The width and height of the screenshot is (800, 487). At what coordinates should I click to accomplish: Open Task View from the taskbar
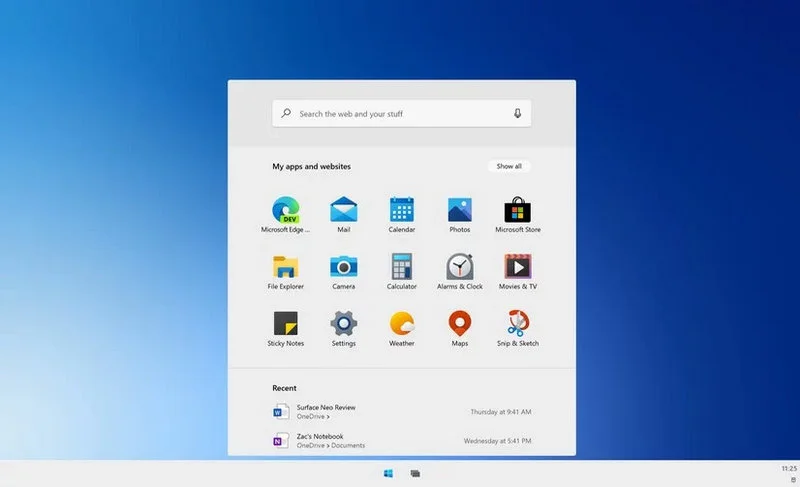[x=415, y=474]
